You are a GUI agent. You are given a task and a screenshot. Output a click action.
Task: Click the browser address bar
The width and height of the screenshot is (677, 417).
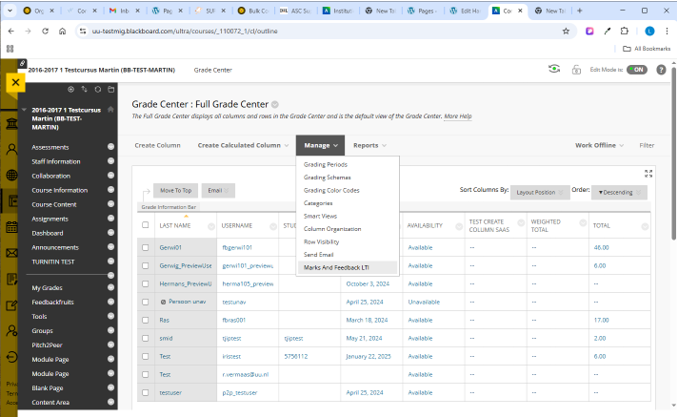(320, 31)
